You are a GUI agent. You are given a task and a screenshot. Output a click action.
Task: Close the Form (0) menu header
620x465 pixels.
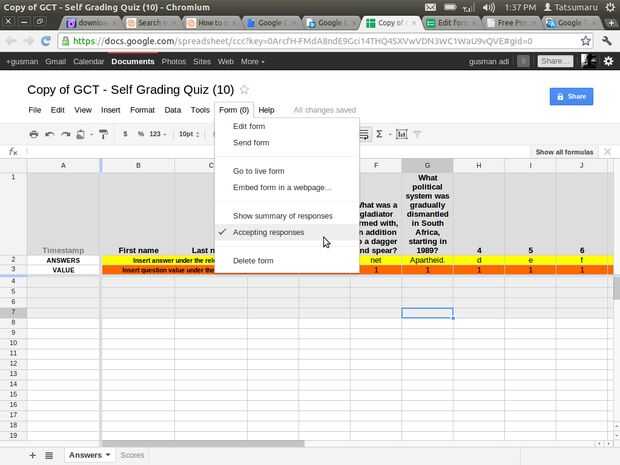[x=234, y=110]
